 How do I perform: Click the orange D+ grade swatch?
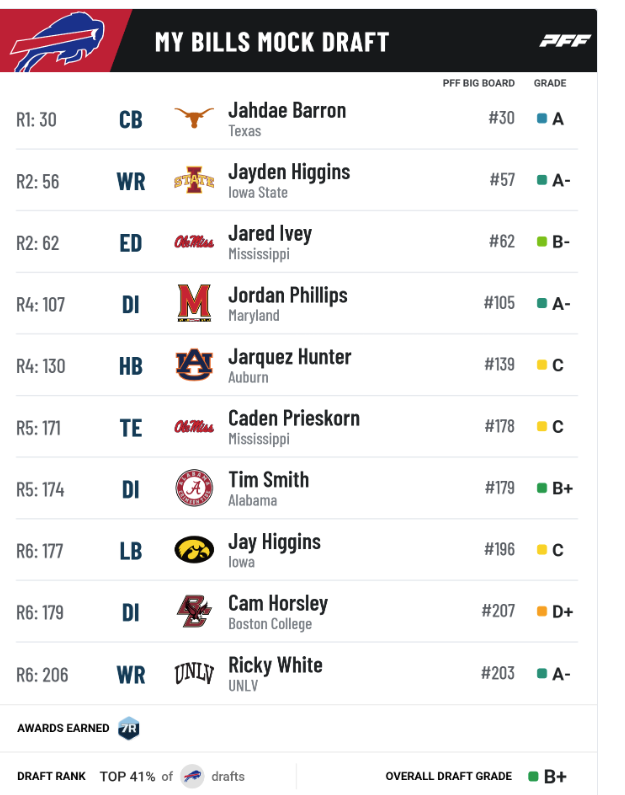[x=542, y=611]
